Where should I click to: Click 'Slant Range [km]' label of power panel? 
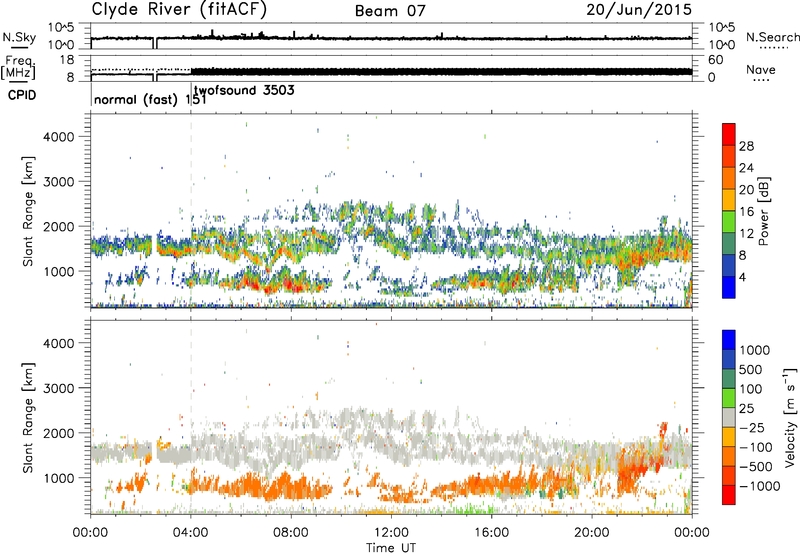28,211
